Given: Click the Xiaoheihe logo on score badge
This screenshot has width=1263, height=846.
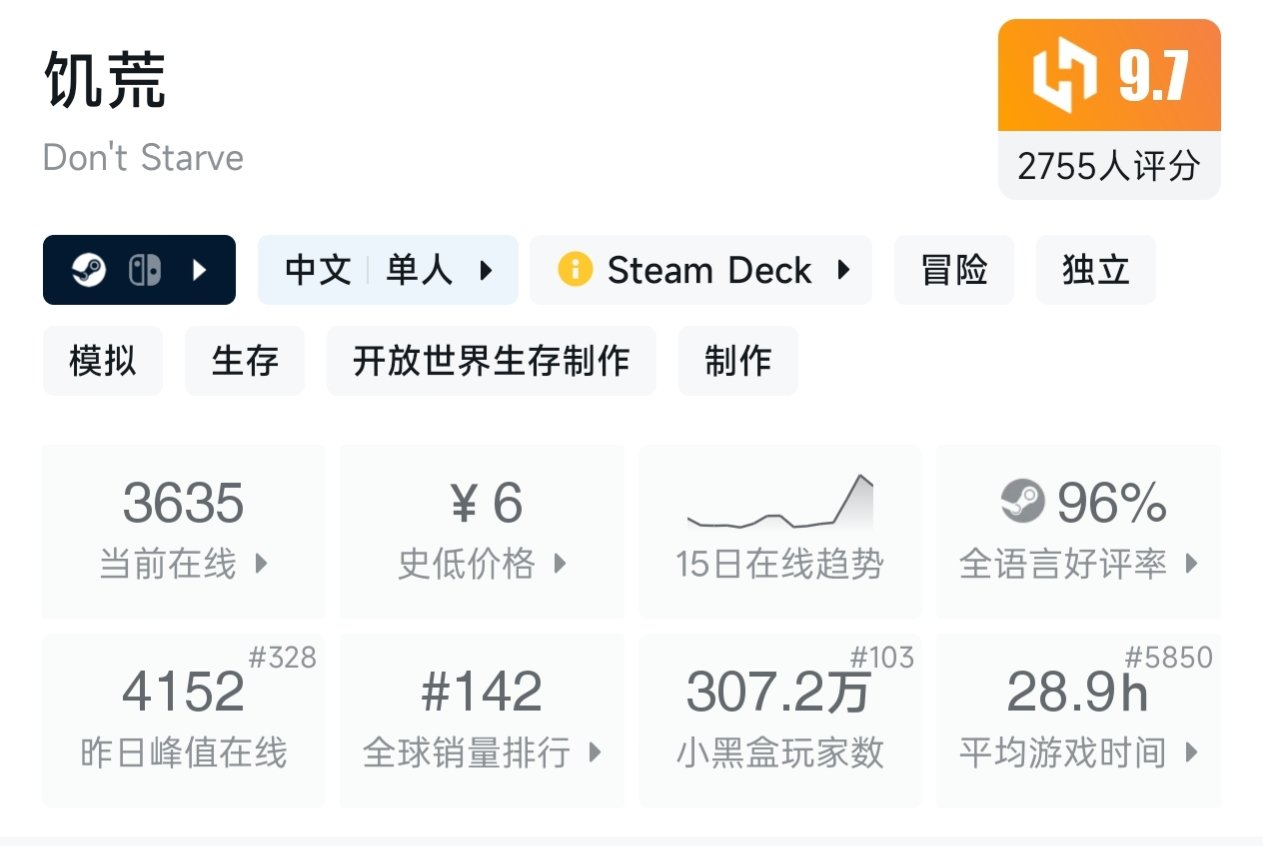Looking at the screenshot, I should [1064, 77].
